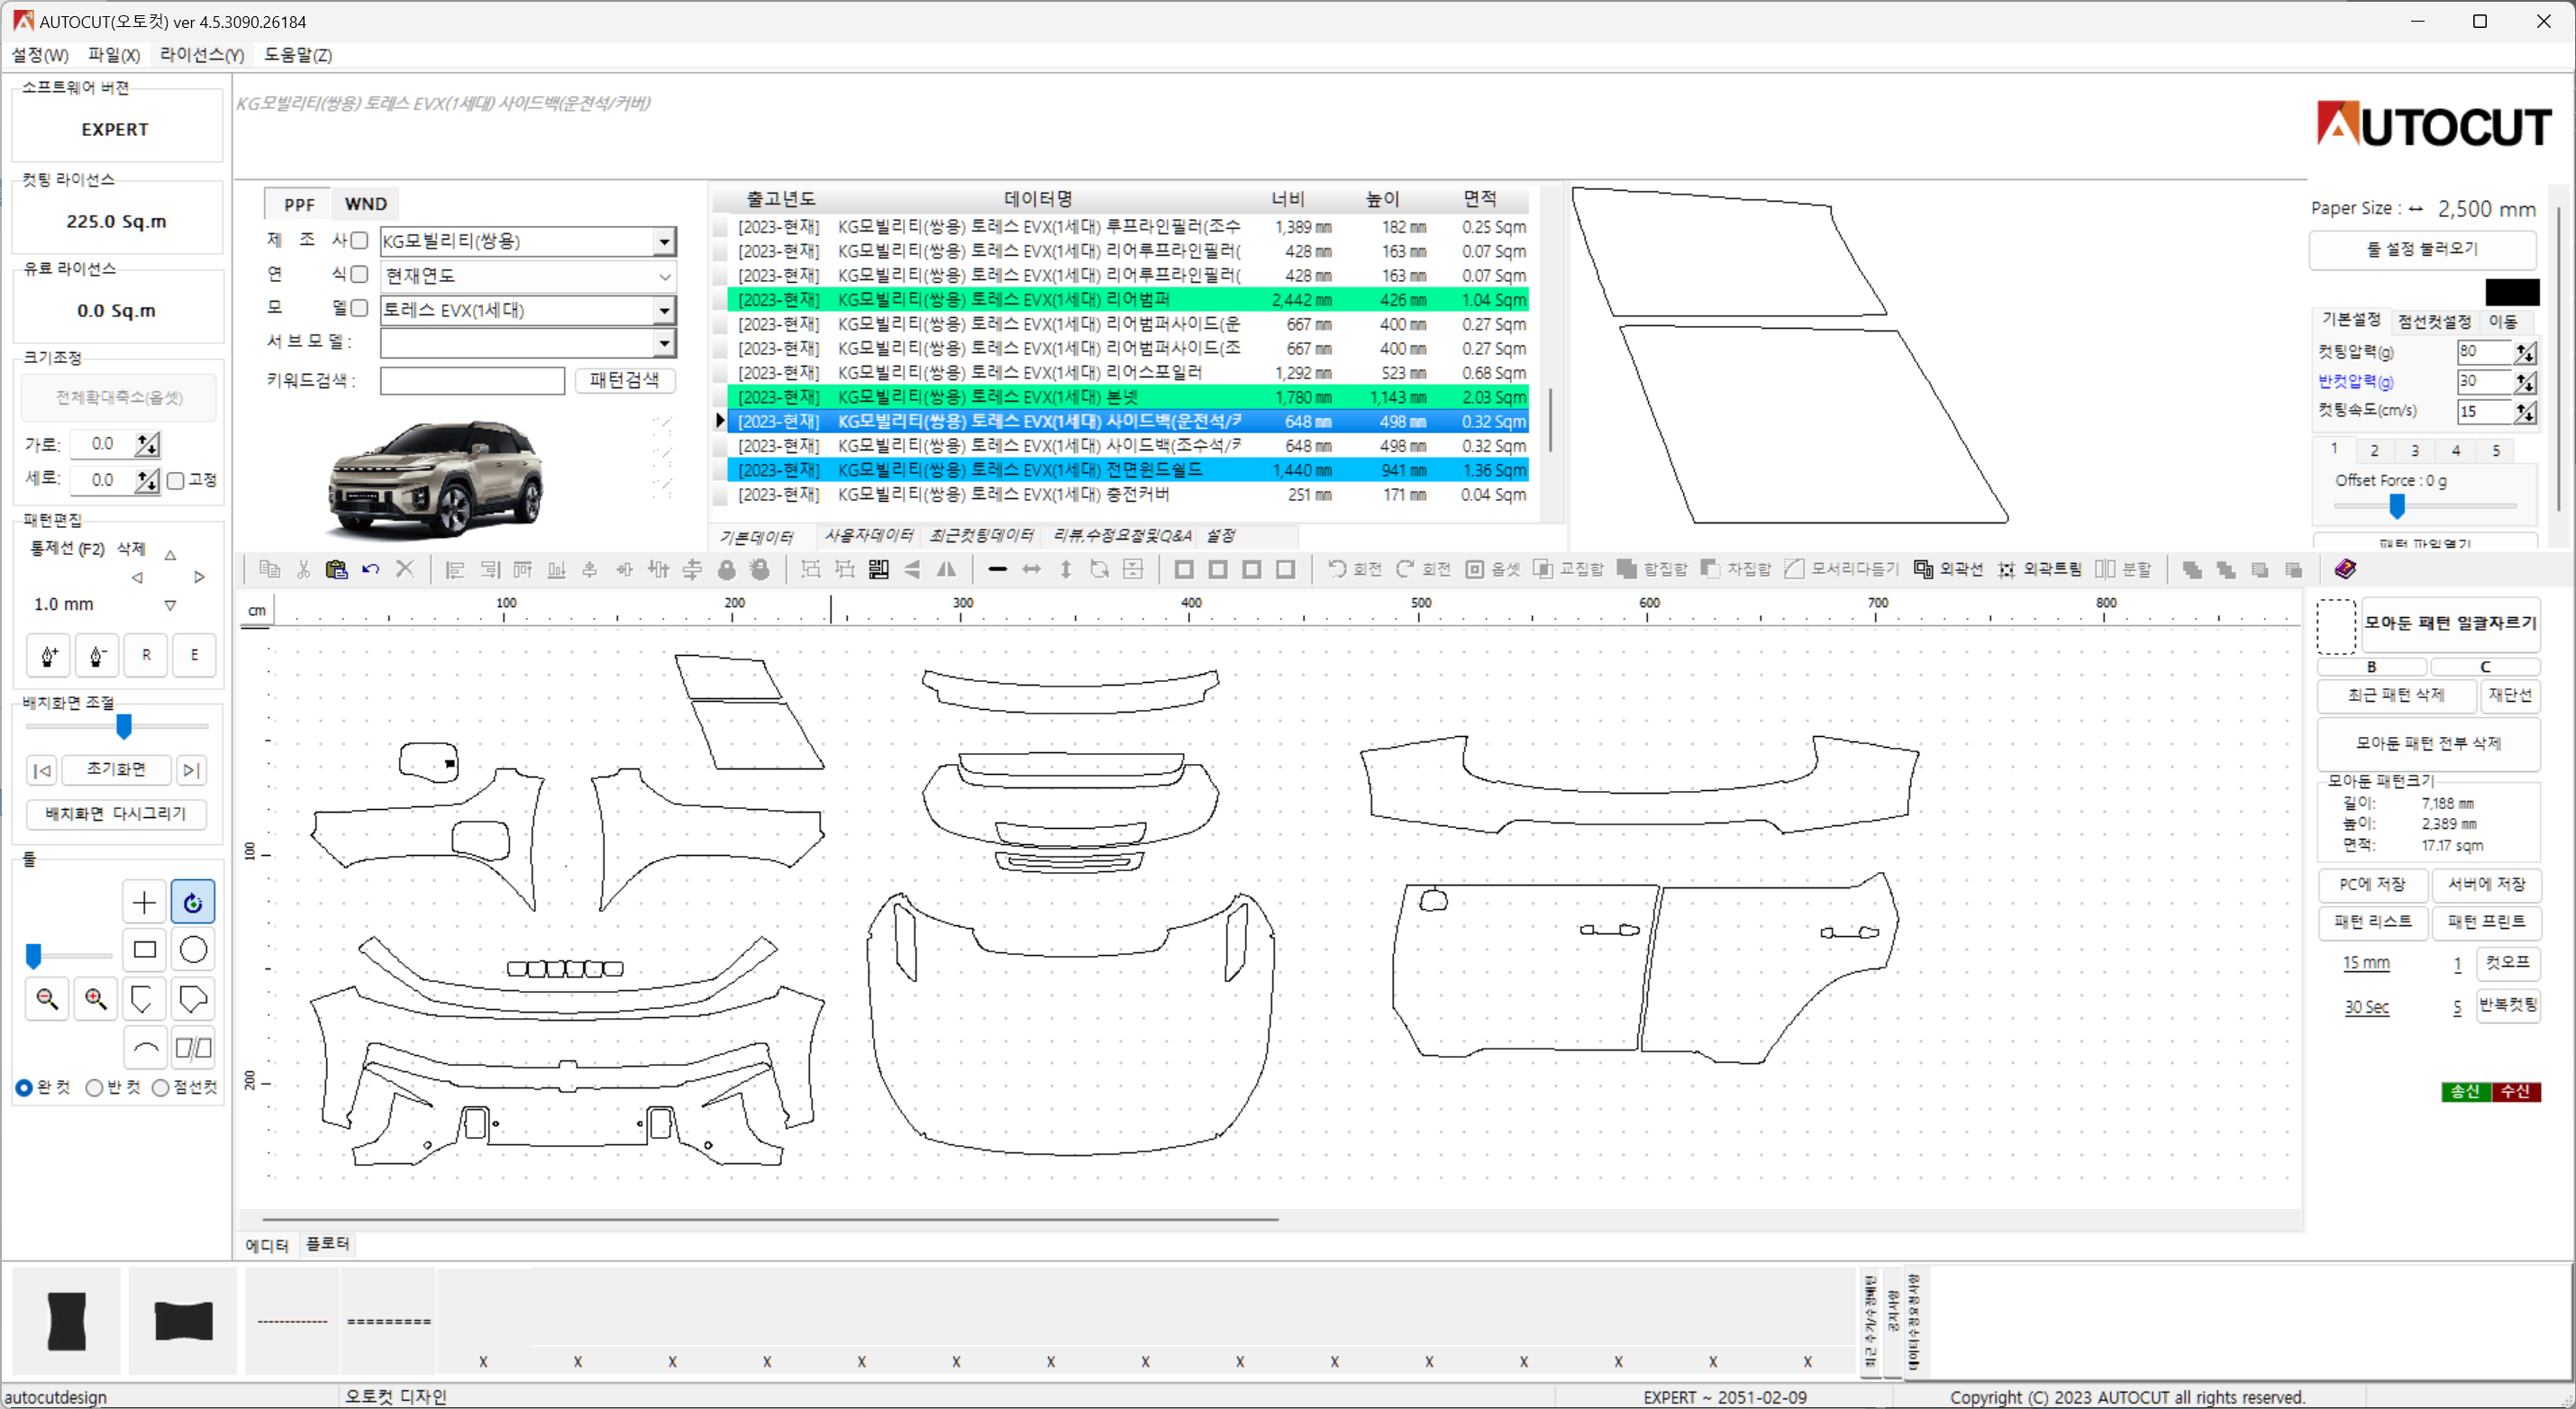Click the 패턴 프린트 button

point(2487,922)
